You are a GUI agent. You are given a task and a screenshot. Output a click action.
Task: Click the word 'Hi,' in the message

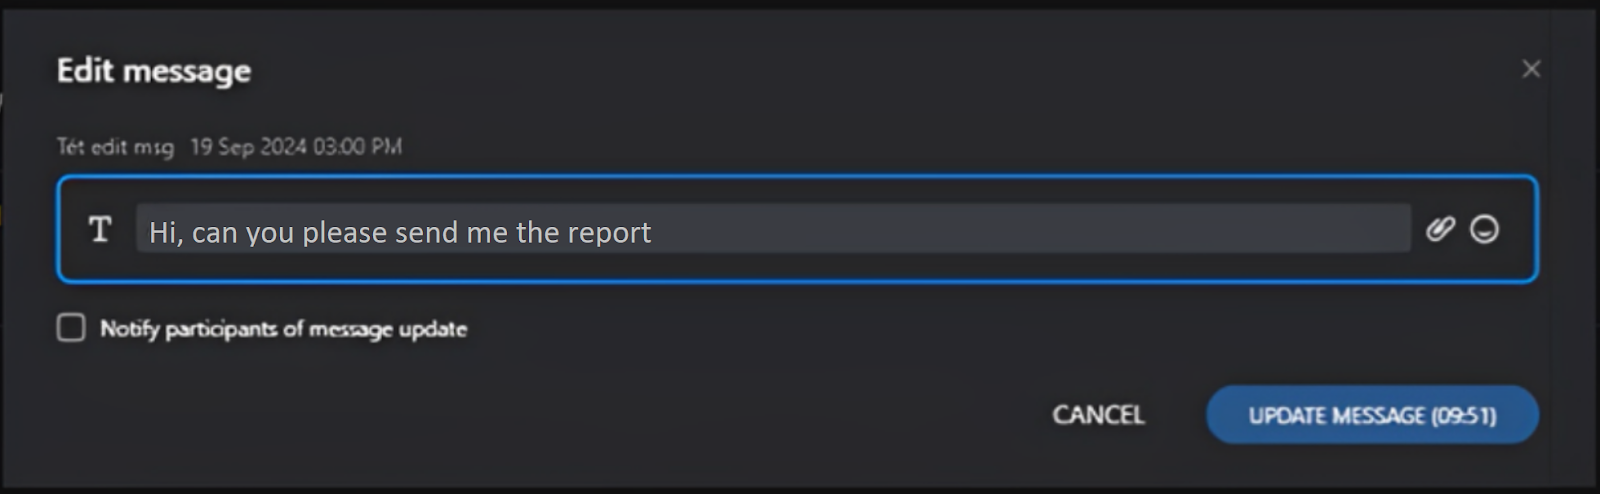point(166,233)
